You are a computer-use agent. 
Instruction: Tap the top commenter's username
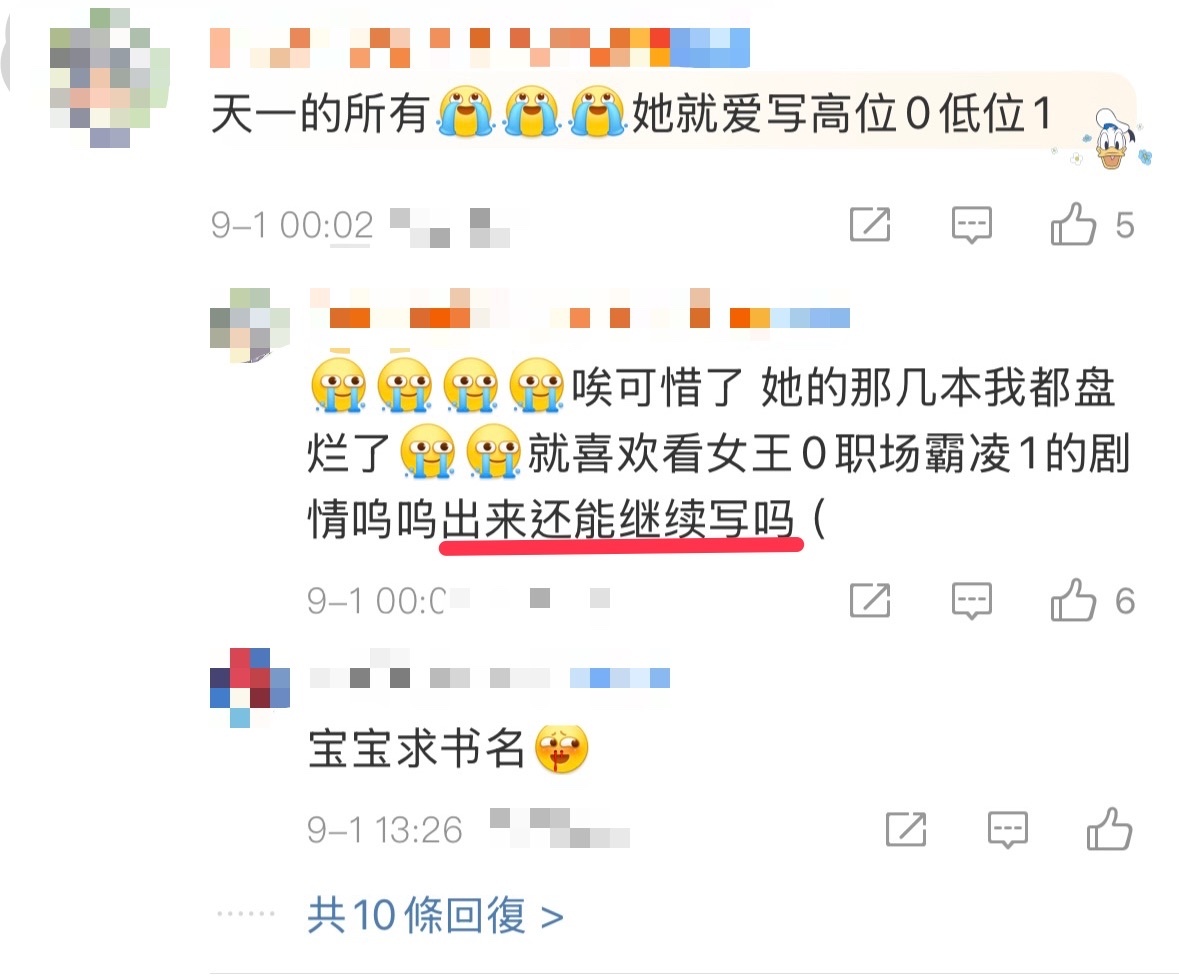[x=480, y=47]
